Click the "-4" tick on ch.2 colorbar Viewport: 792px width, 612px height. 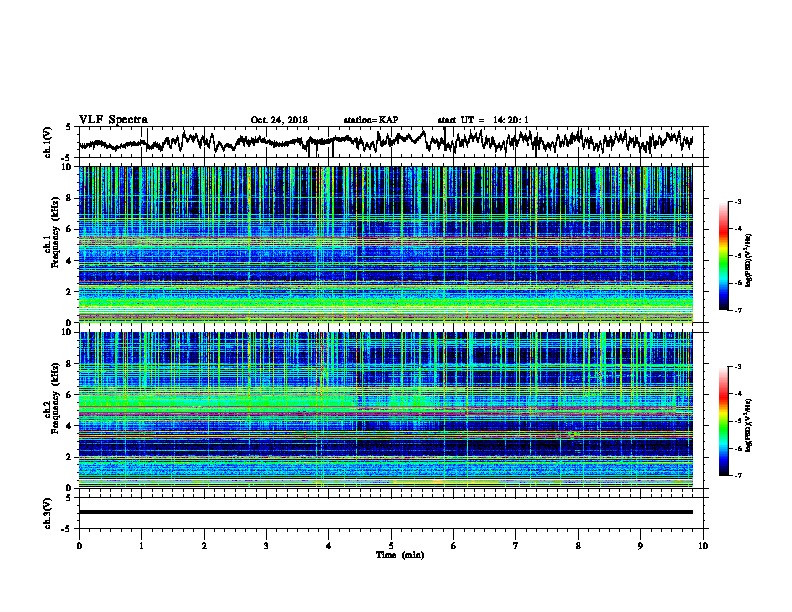point(737,393)
